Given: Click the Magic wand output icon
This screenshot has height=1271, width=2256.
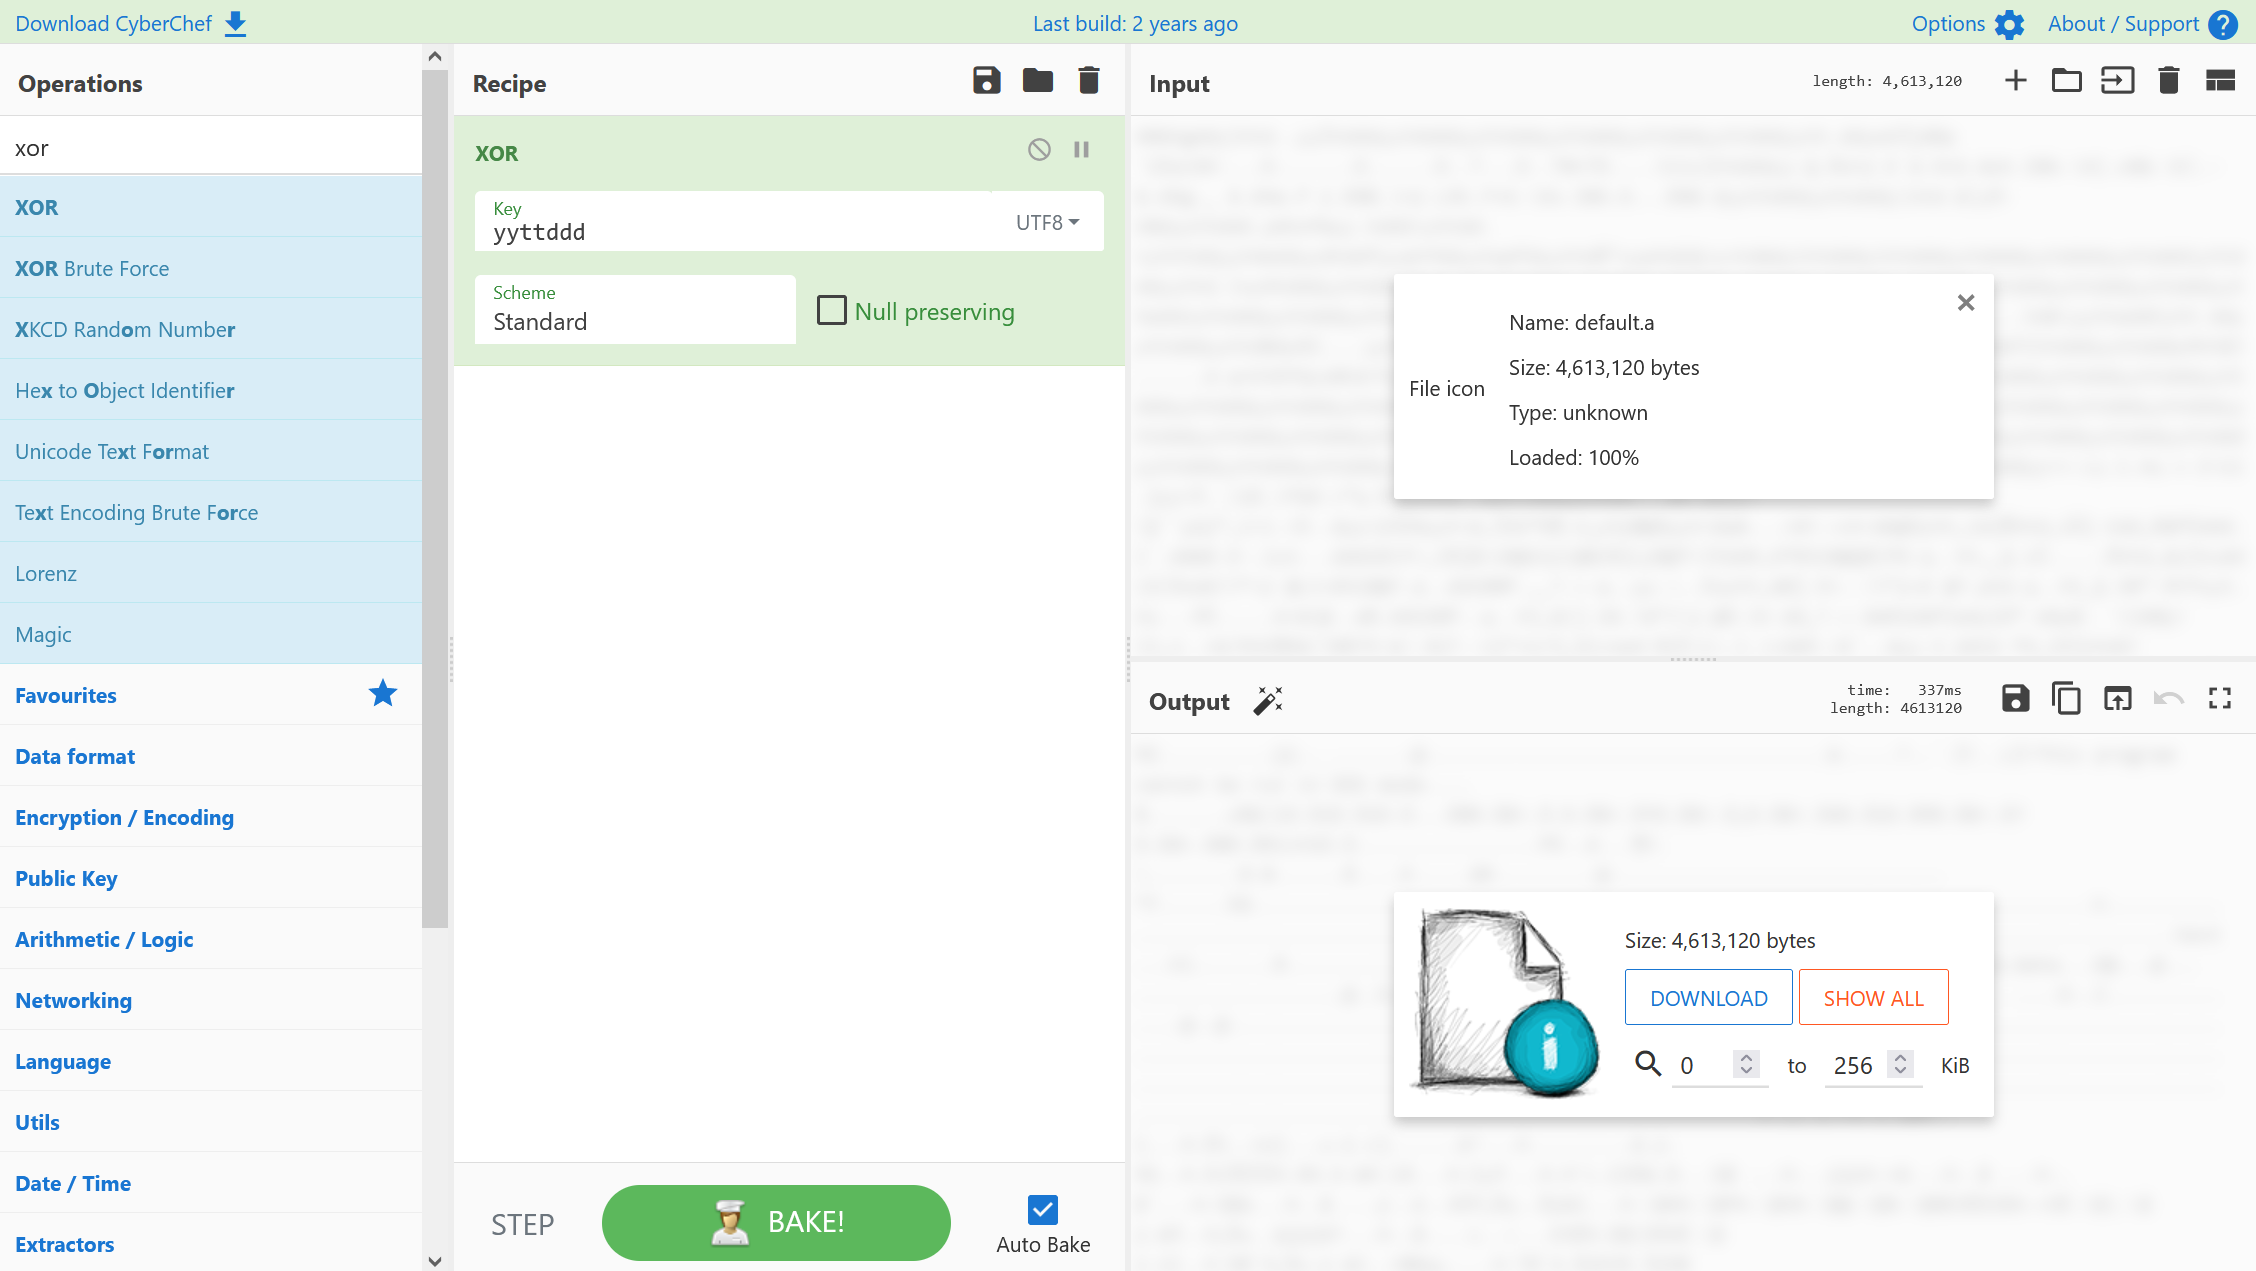Looking at the screenshot, I should pyautogui.click(x=1267, y=701).
